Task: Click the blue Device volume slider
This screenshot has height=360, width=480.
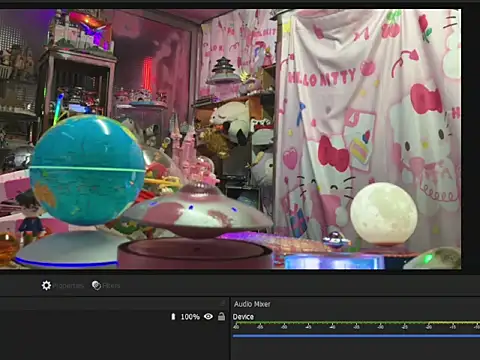Action: [356, 336]
